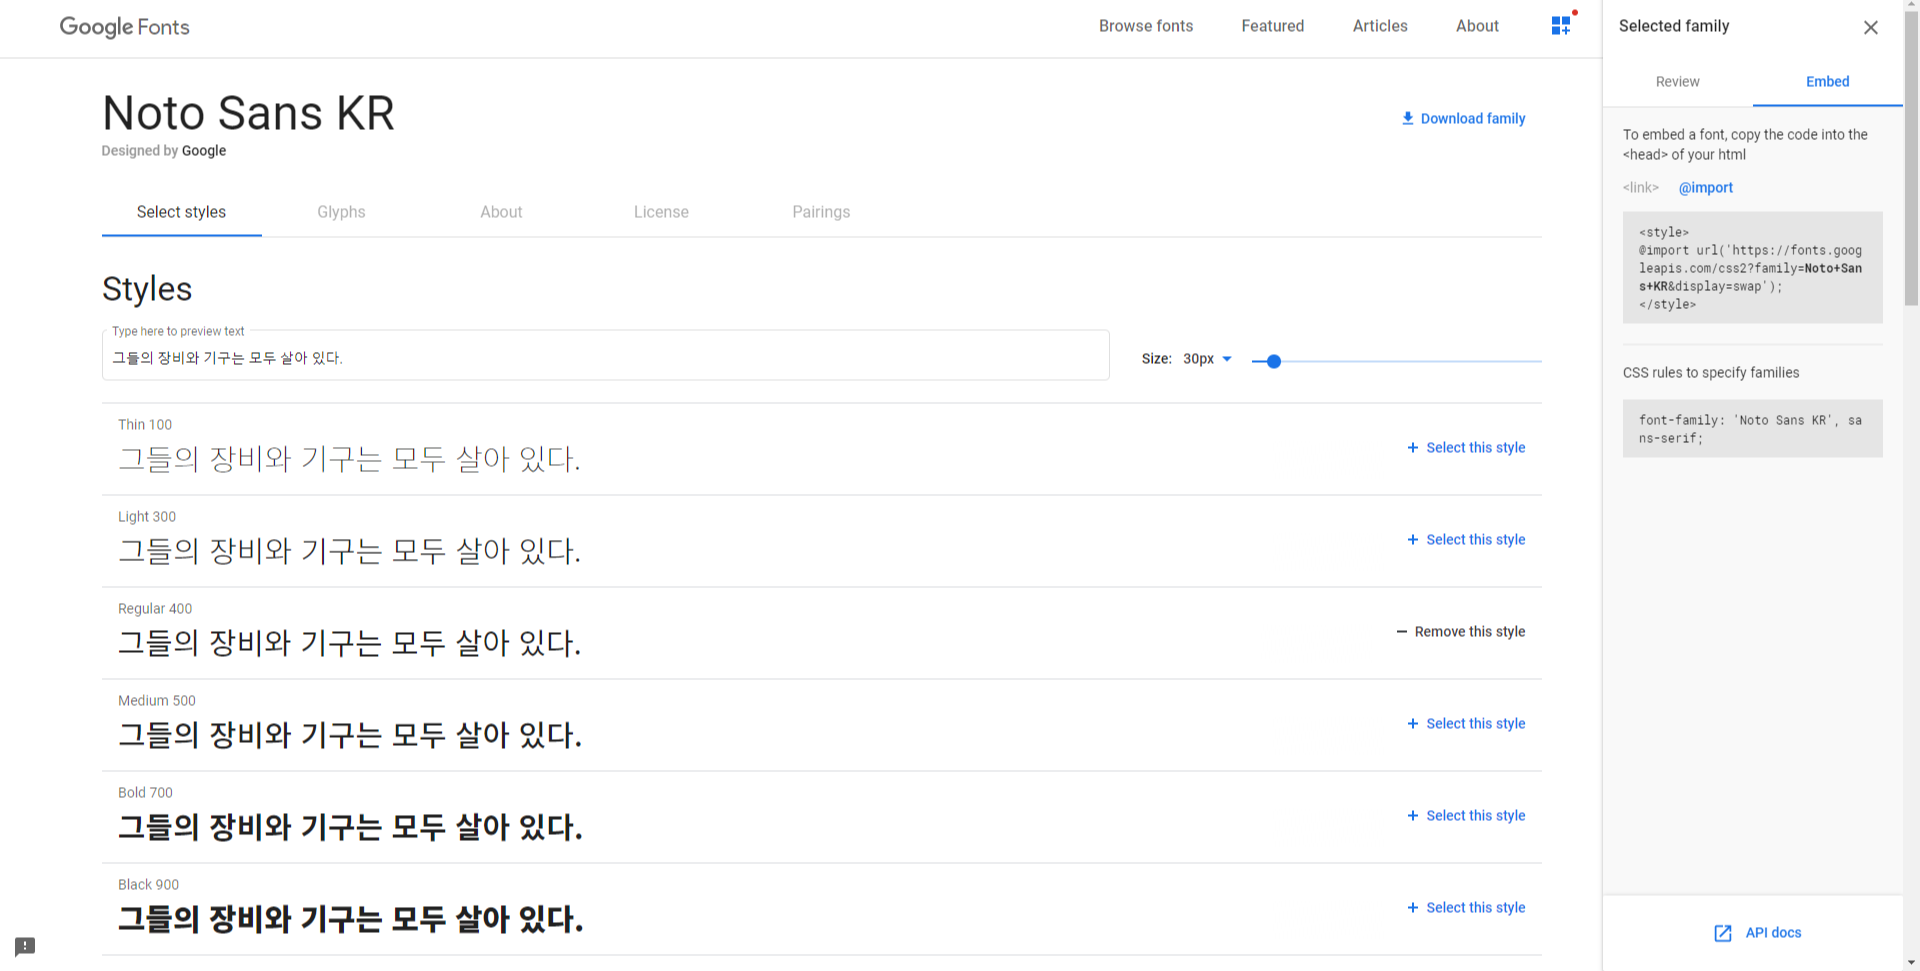Choose the <link> embed option
The image size is (1920, 971).
pos(1640,188)
